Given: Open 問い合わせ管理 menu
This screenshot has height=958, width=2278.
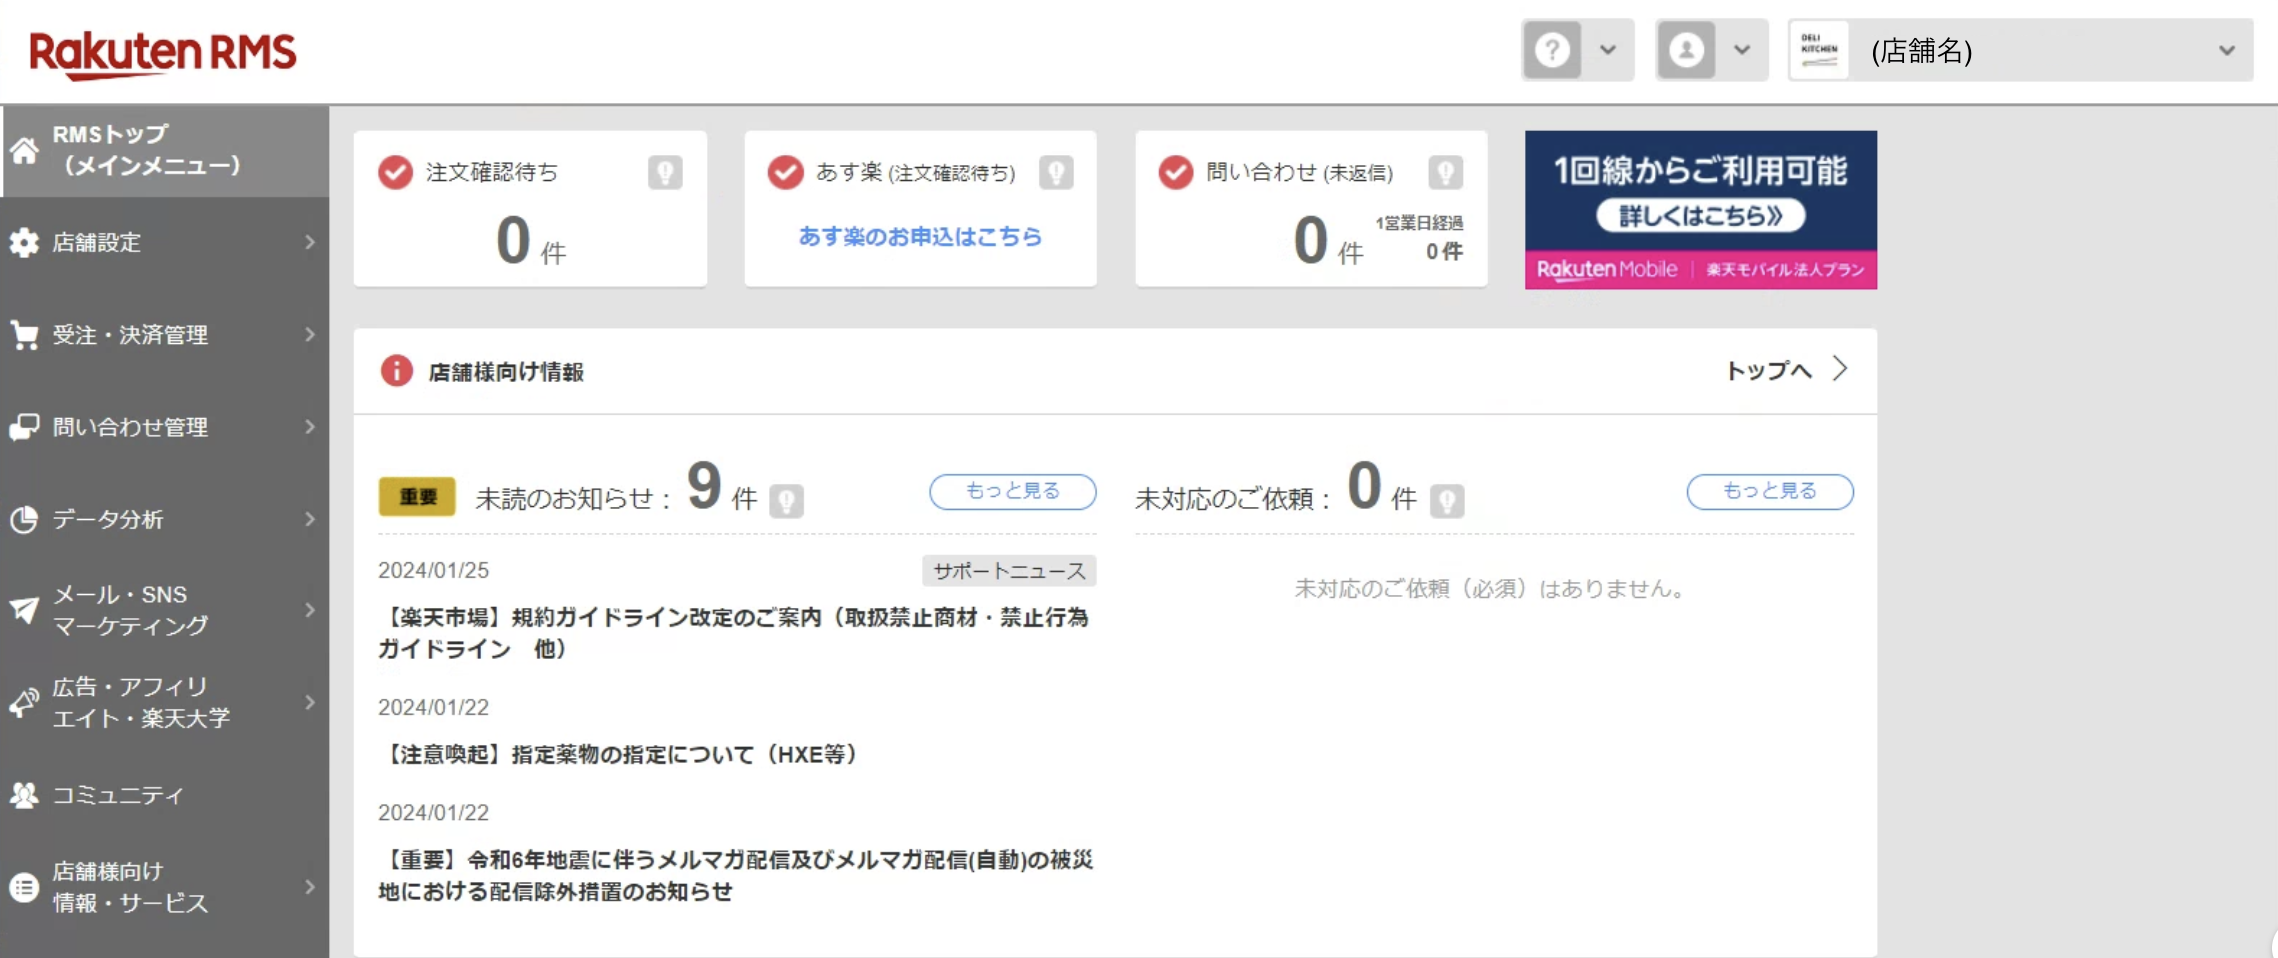Looking at the screenshot, I should pos(164,427).
